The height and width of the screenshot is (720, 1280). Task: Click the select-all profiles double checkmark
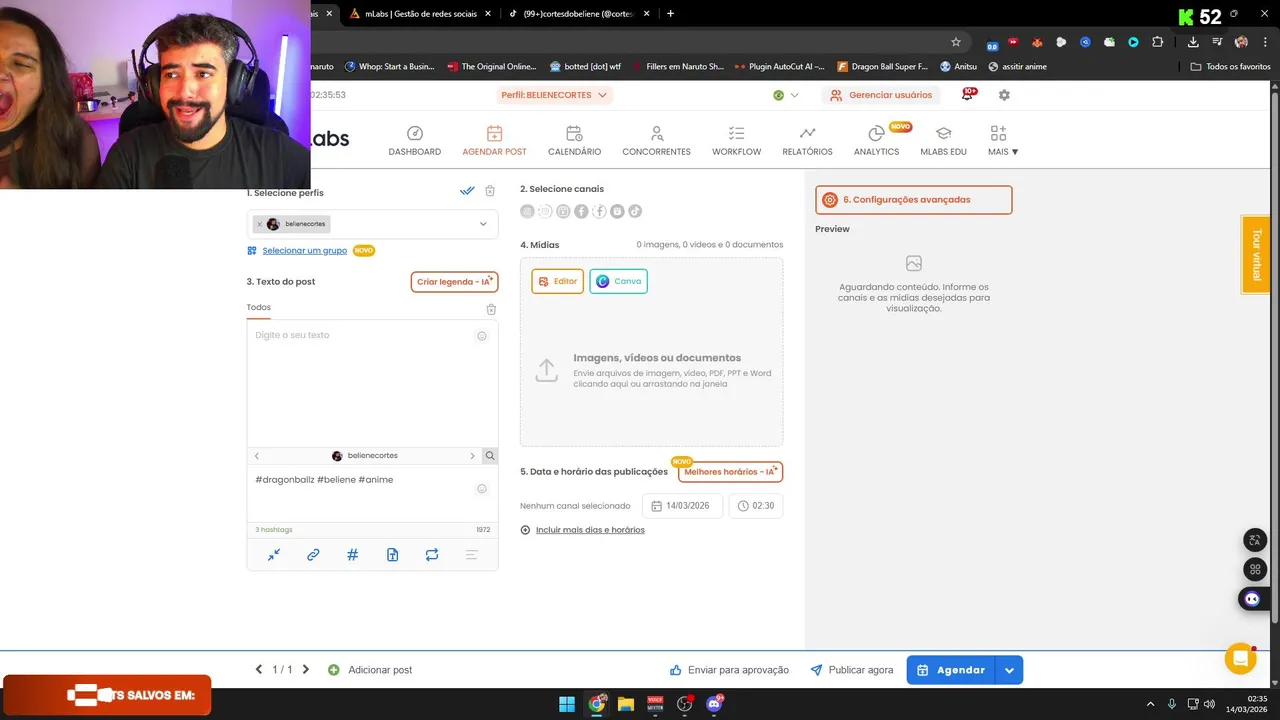[467, 191]
